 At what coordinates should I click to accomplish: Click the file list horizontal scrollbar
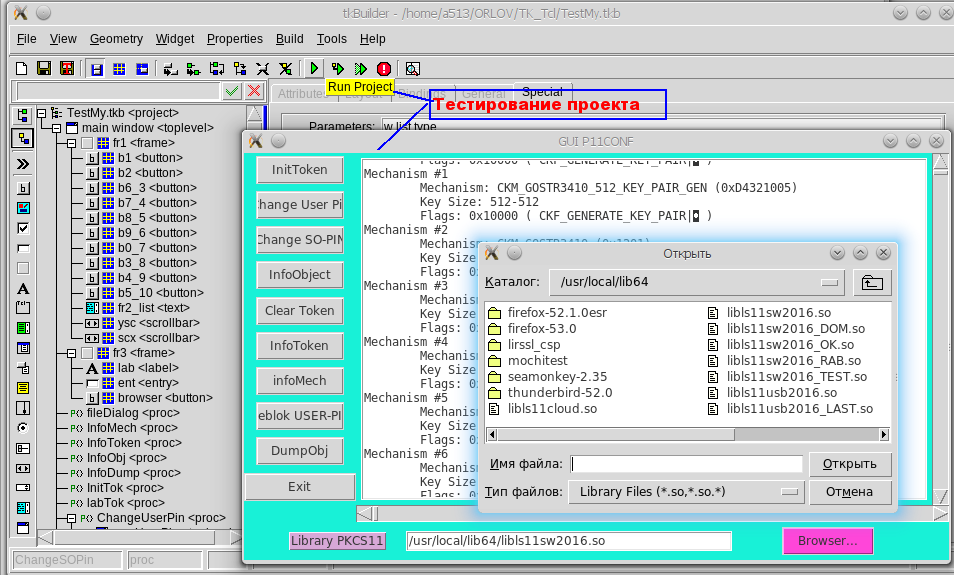click(x=688, y=434)
